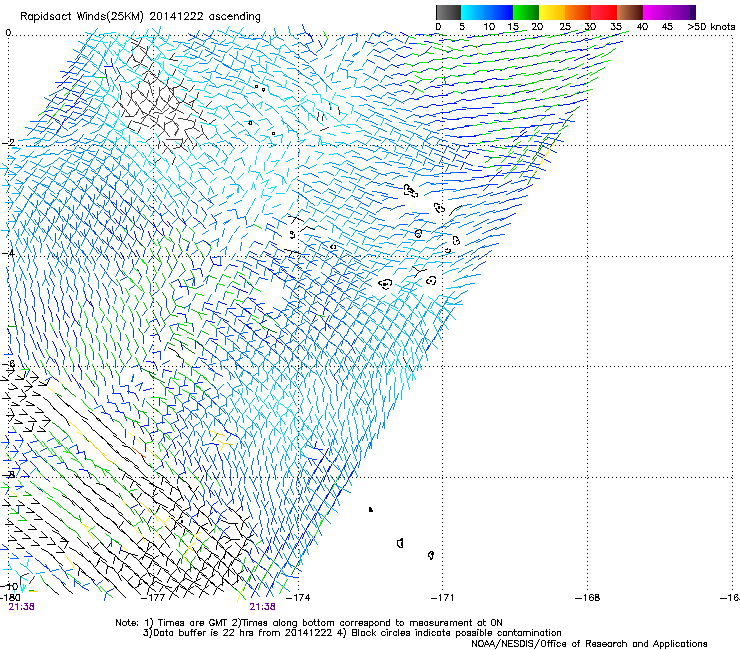Click the latitude label '-10'
Viewport: 740px width, 650px height.
pos(10,587)
